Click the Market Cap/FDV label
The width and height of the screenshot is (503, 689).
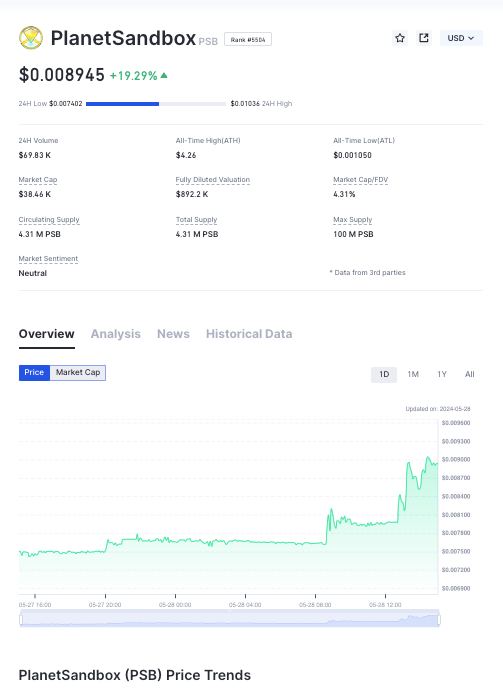(361, 180)
